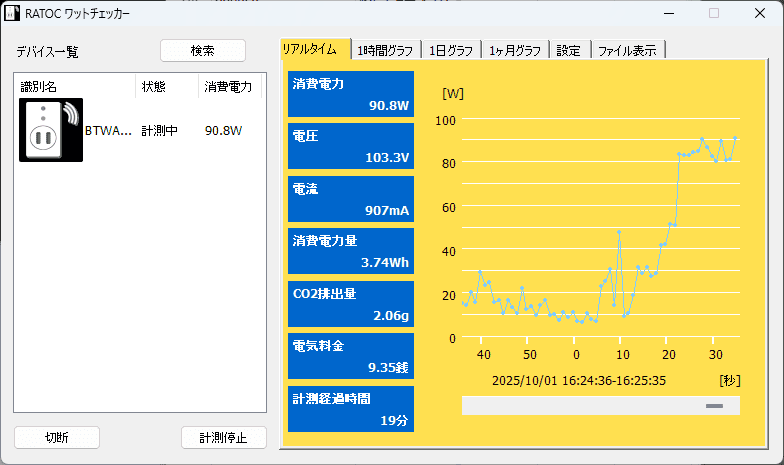Select the 電圧 103.3V tile
Viewport: 784px width, 465px height.
350,146
